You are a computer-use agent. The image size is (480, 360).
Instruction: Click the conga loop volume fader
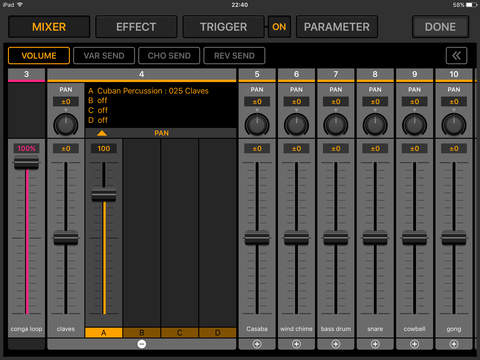coord(26,163)
